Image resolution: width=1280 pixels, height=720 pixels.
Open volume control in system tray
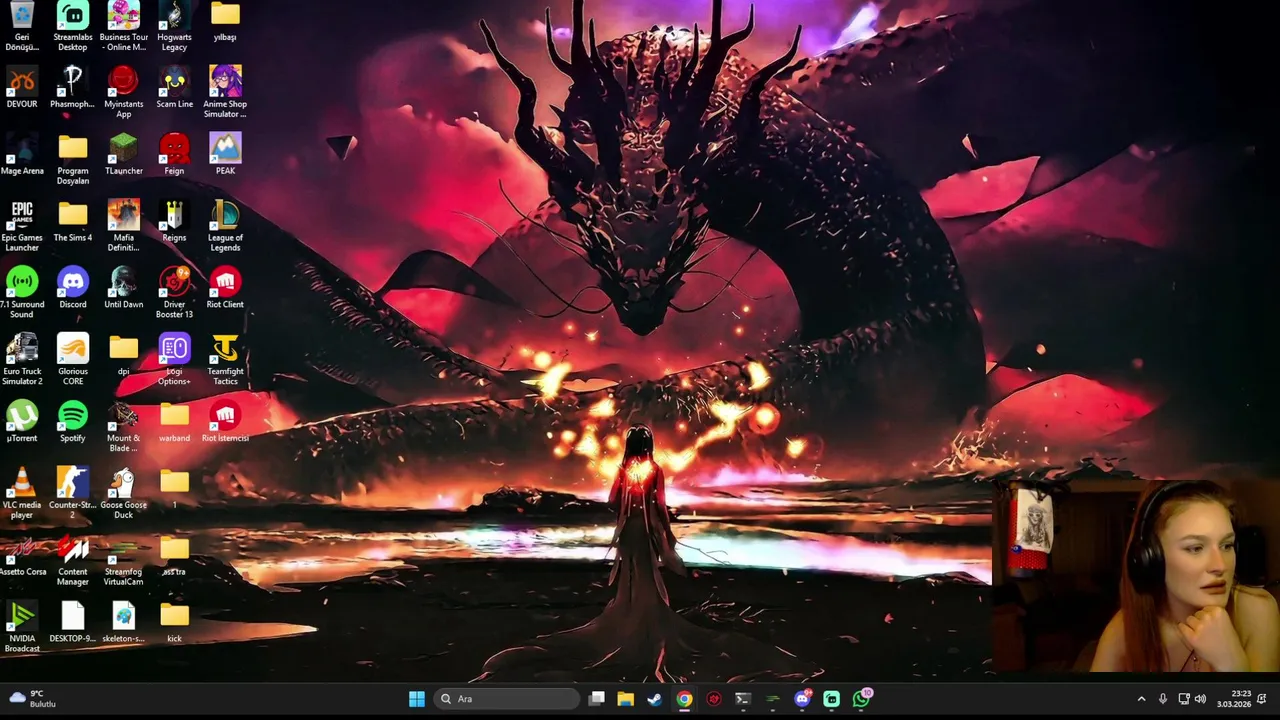click(x=1200, y=699)
